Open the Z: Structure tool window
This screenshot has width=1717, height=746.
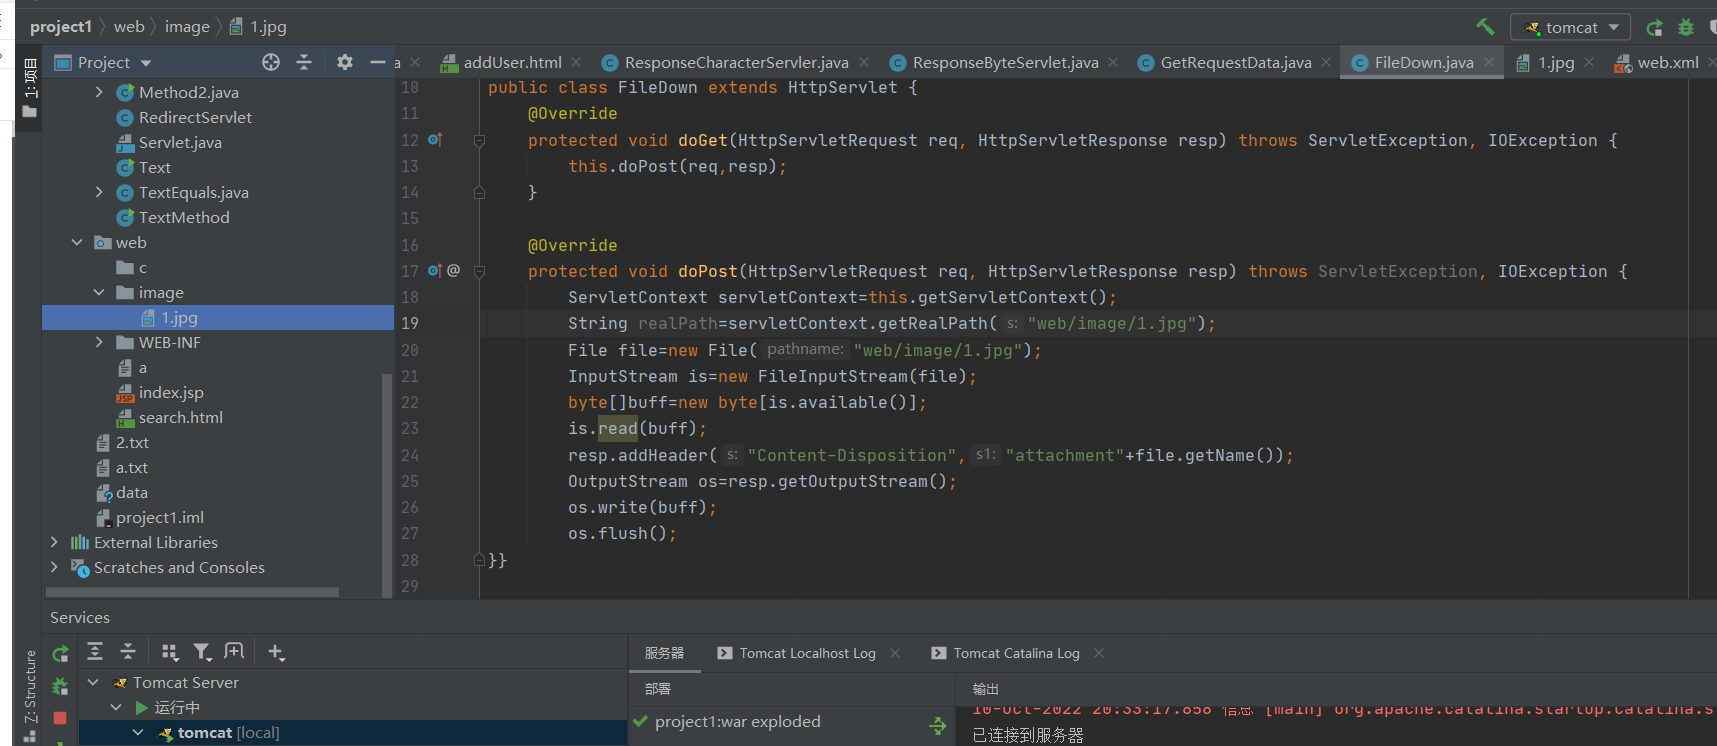click(x=30, y=695)
